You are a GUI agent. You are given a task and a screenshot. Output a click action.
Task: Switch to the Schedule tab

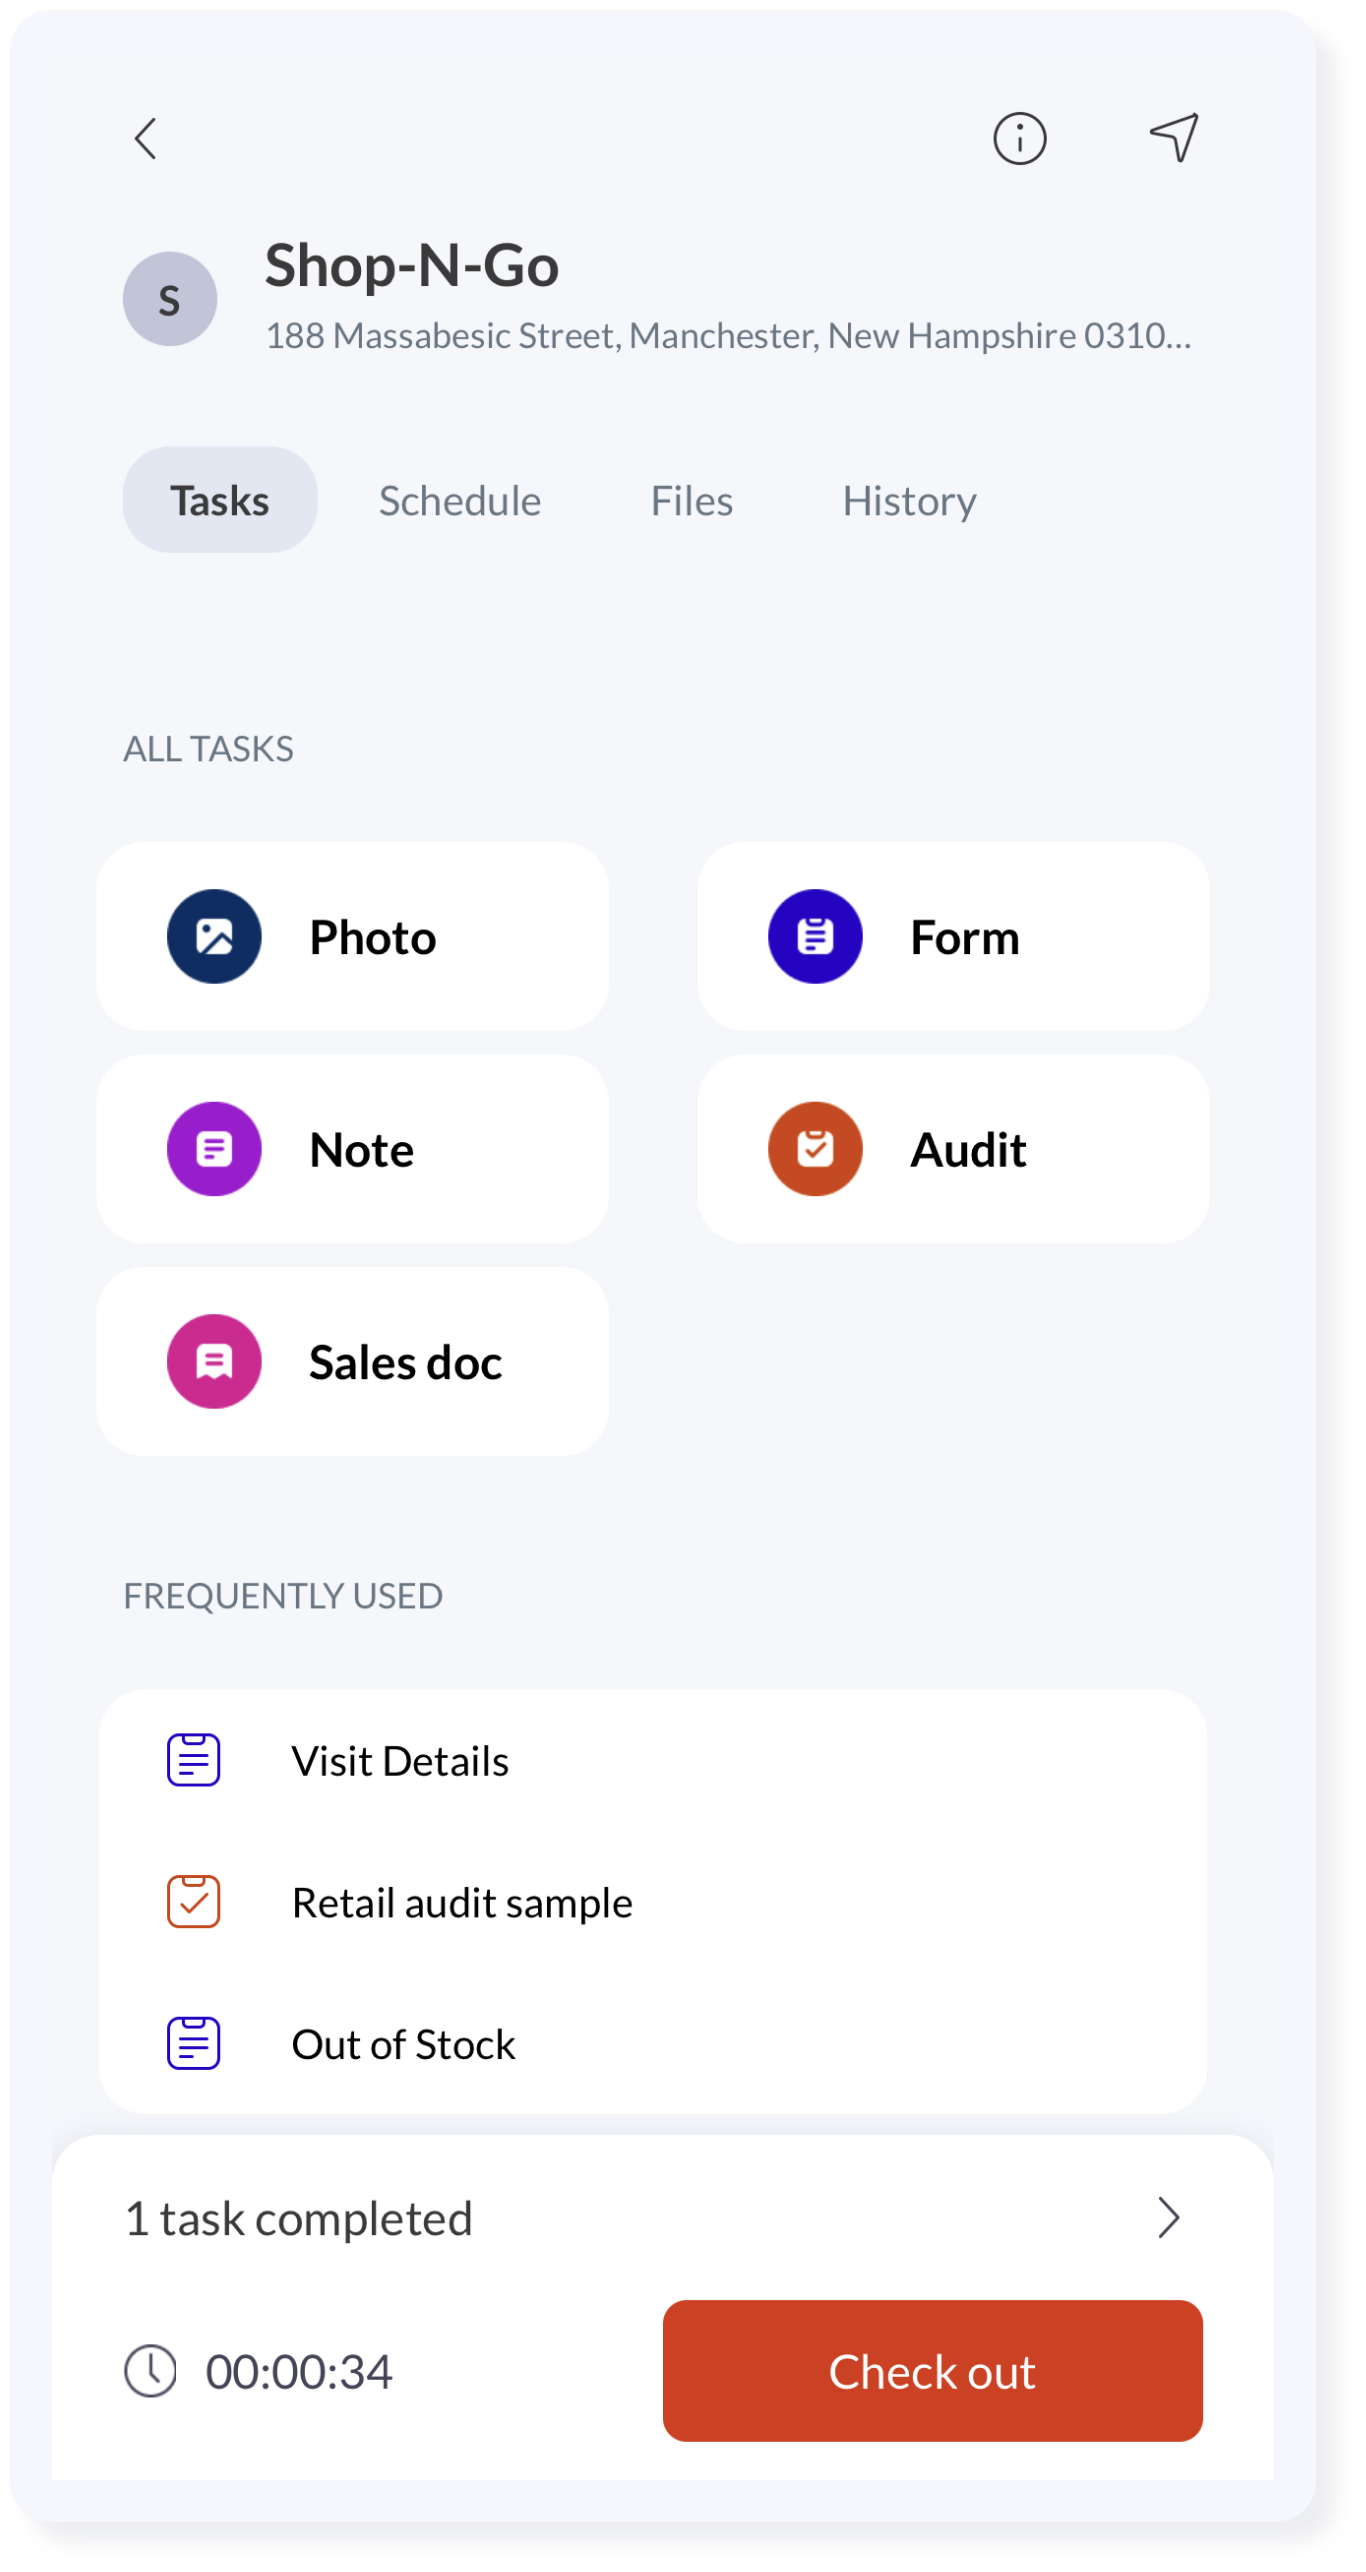click(x=460, y=500)
